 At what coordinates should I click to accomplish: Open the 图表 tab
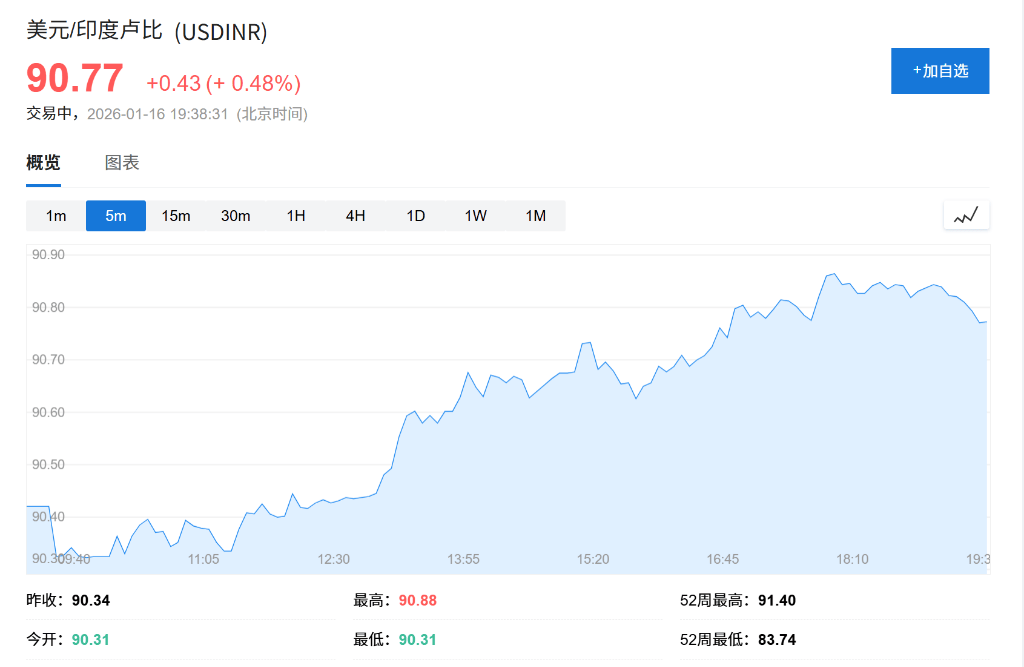pyautogui.click(x=122, y=163)
